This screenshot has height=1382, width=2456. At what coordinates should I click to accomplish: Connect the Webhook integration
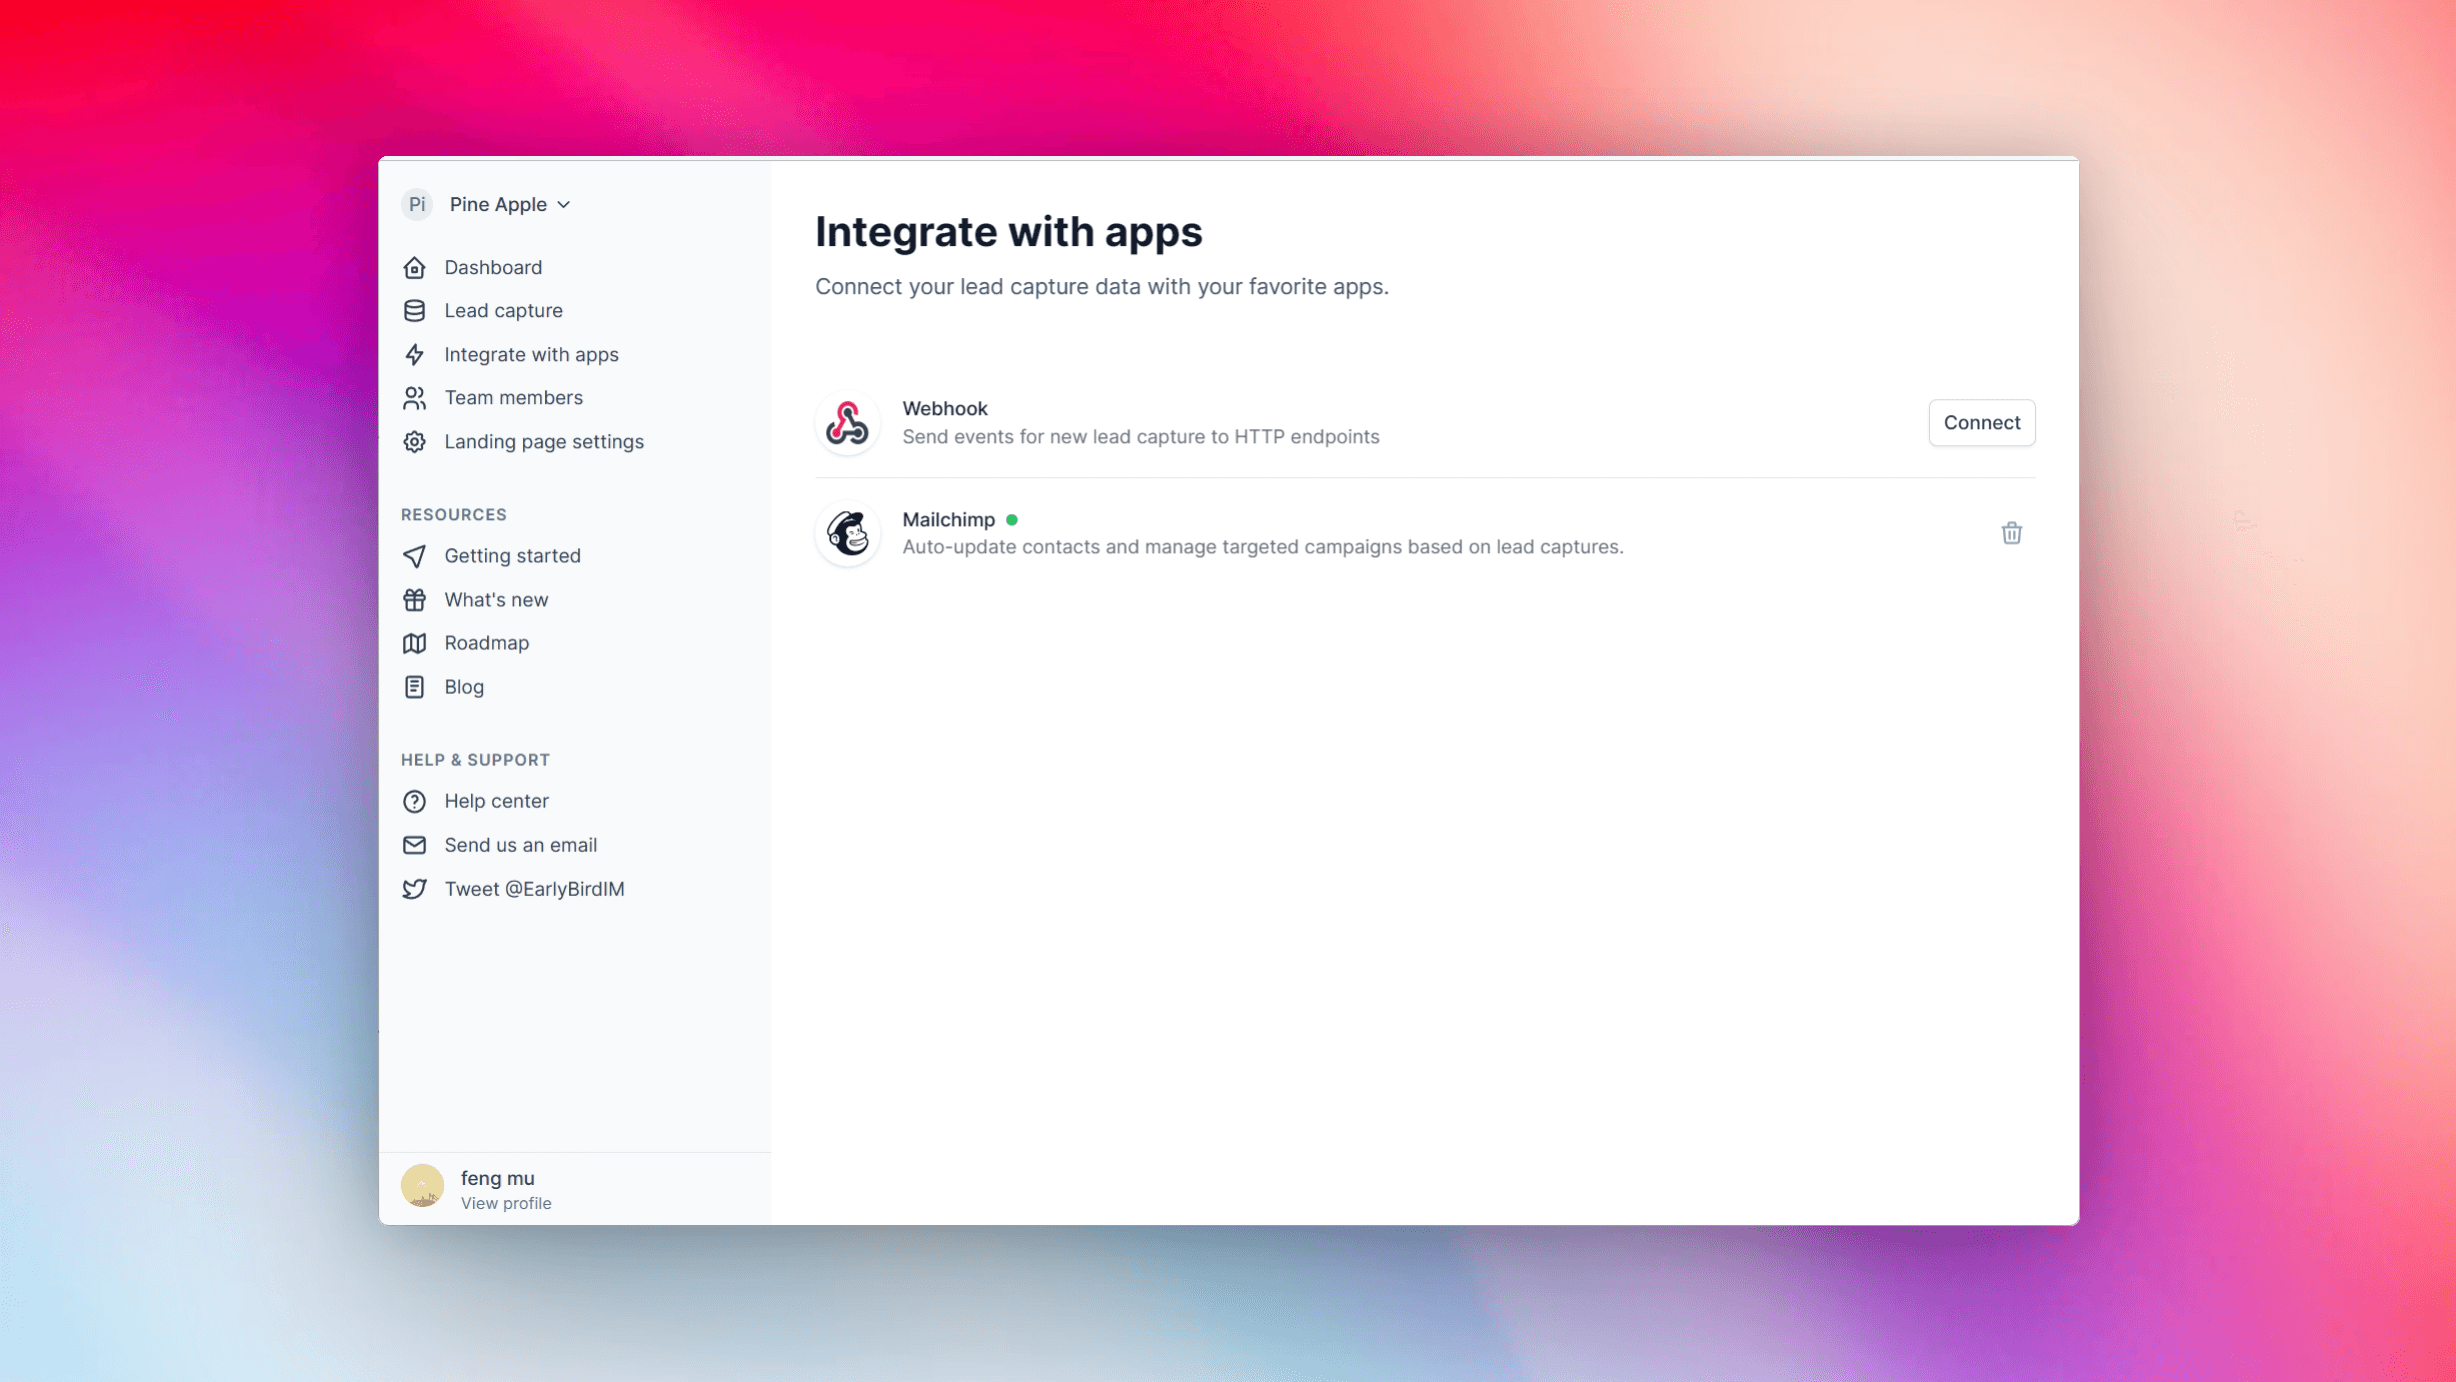pos(1981,422)
